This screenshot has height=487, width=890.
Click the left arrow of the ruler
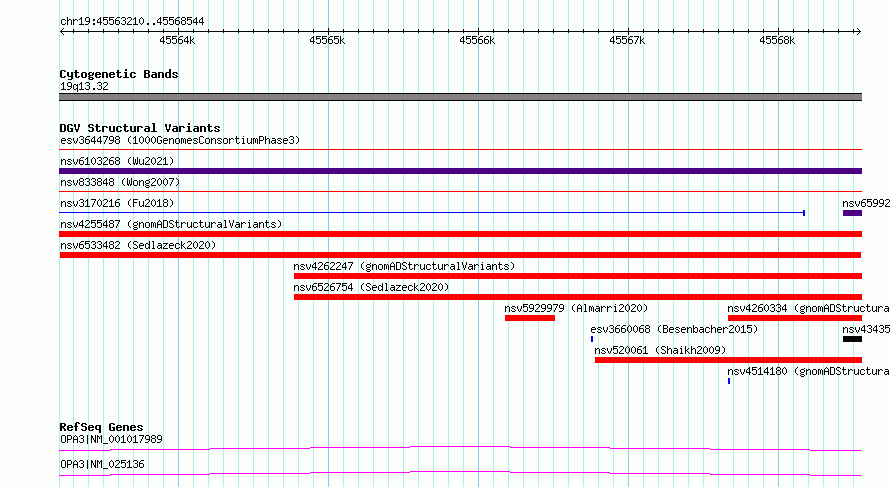click(x=62, y=31)
